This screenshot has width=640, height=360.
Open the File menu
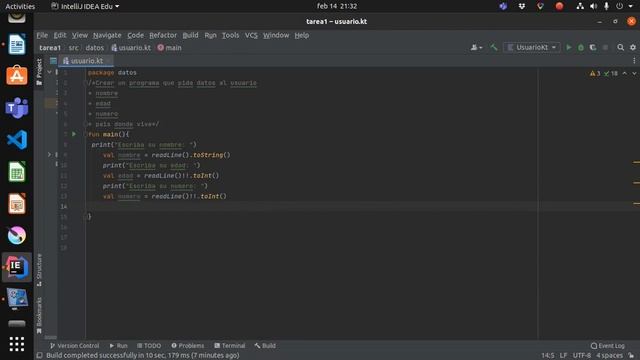[x=42, y=35]
